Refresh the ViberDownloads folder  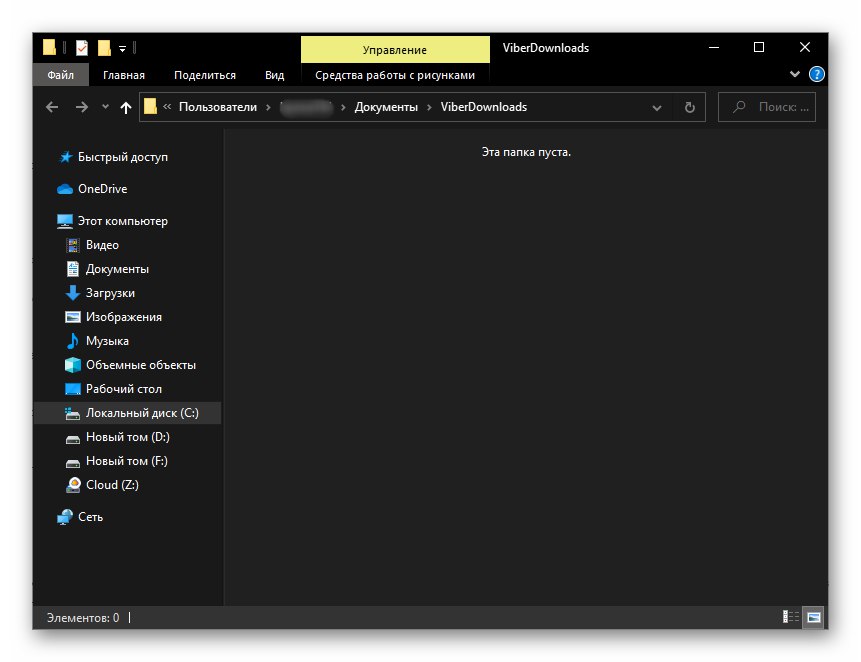point(690,108)
